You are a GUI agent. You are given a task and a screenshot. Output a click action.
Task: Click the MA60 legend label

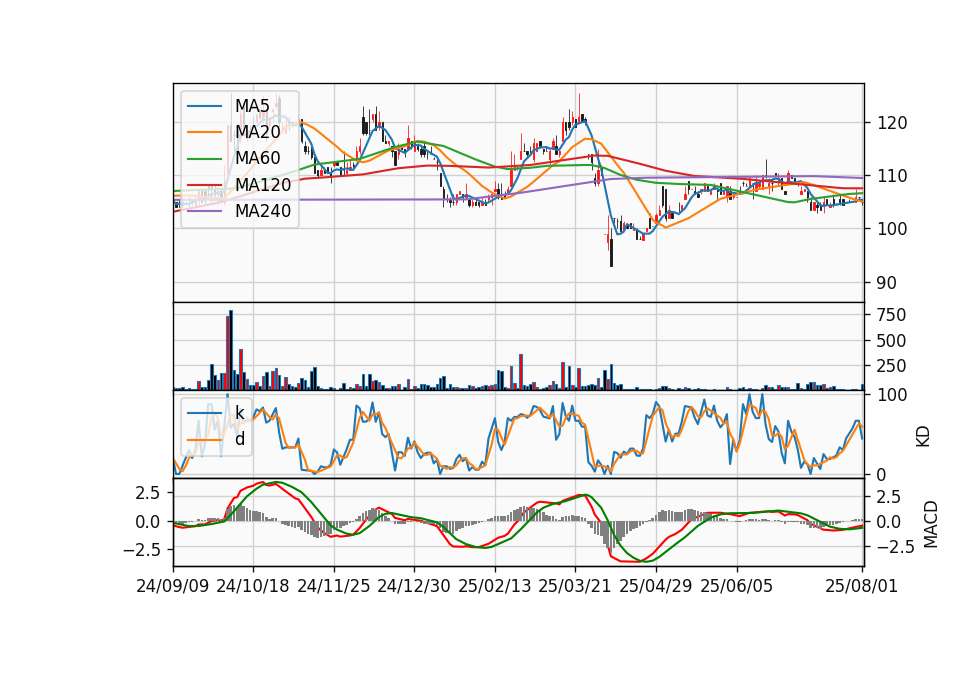pyautogui.click(x=258, y=158)
